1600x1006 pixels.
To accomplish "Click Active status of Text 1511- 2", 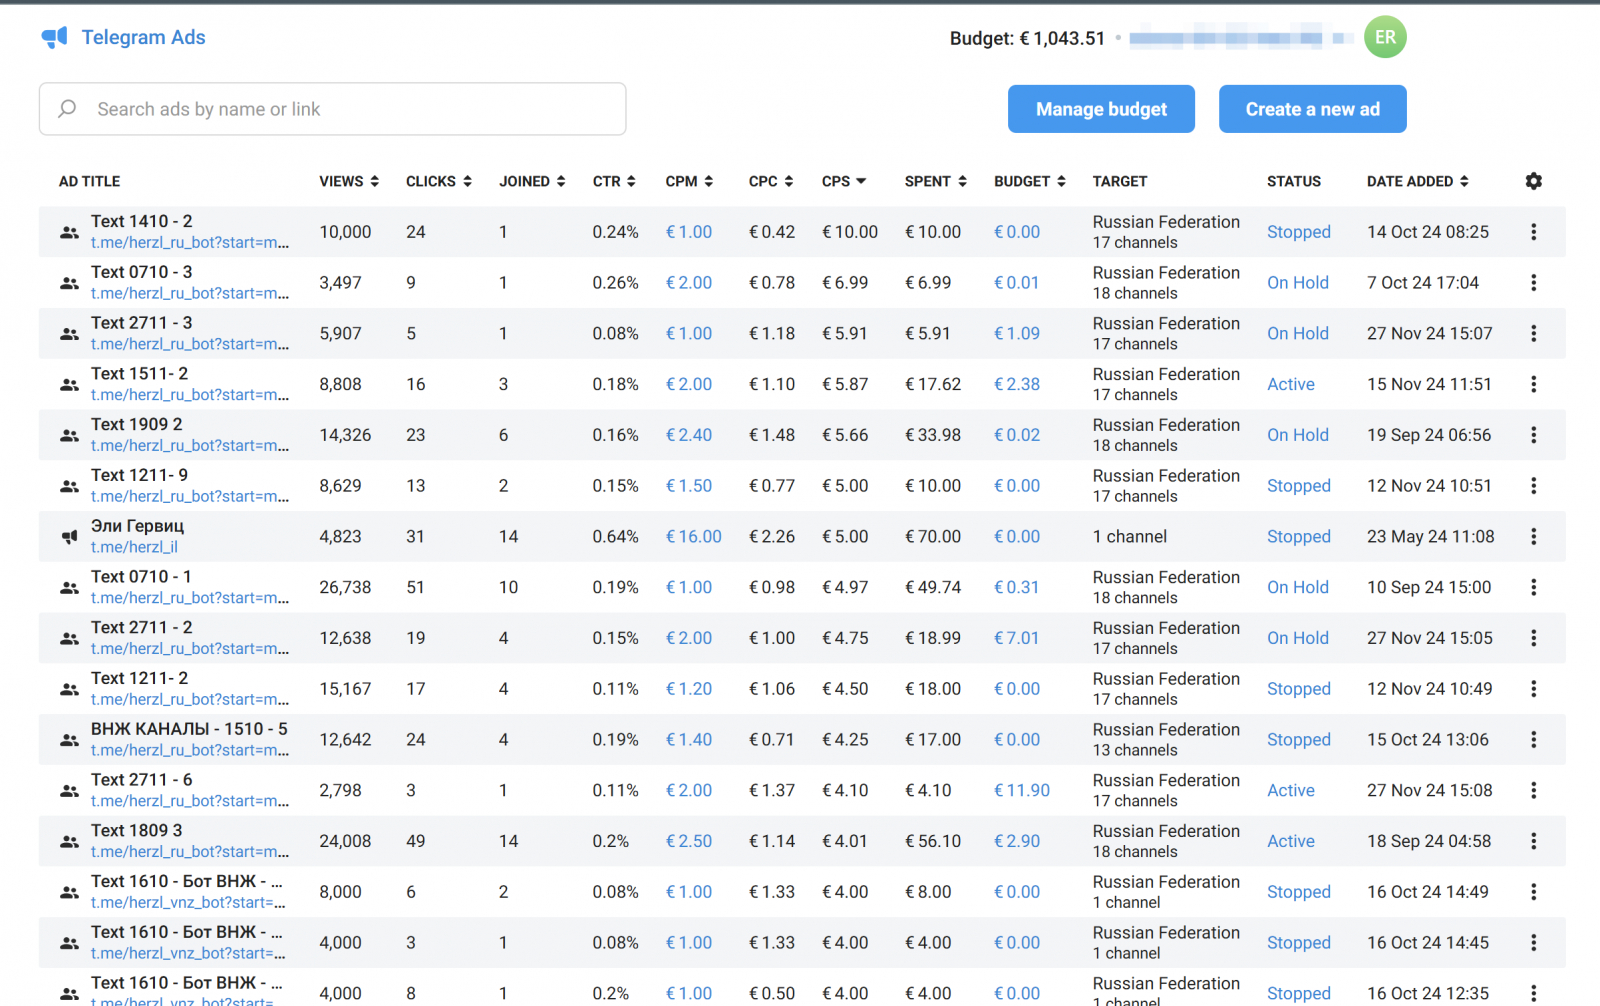I will pyautogui.click(x=1290, y=385).
